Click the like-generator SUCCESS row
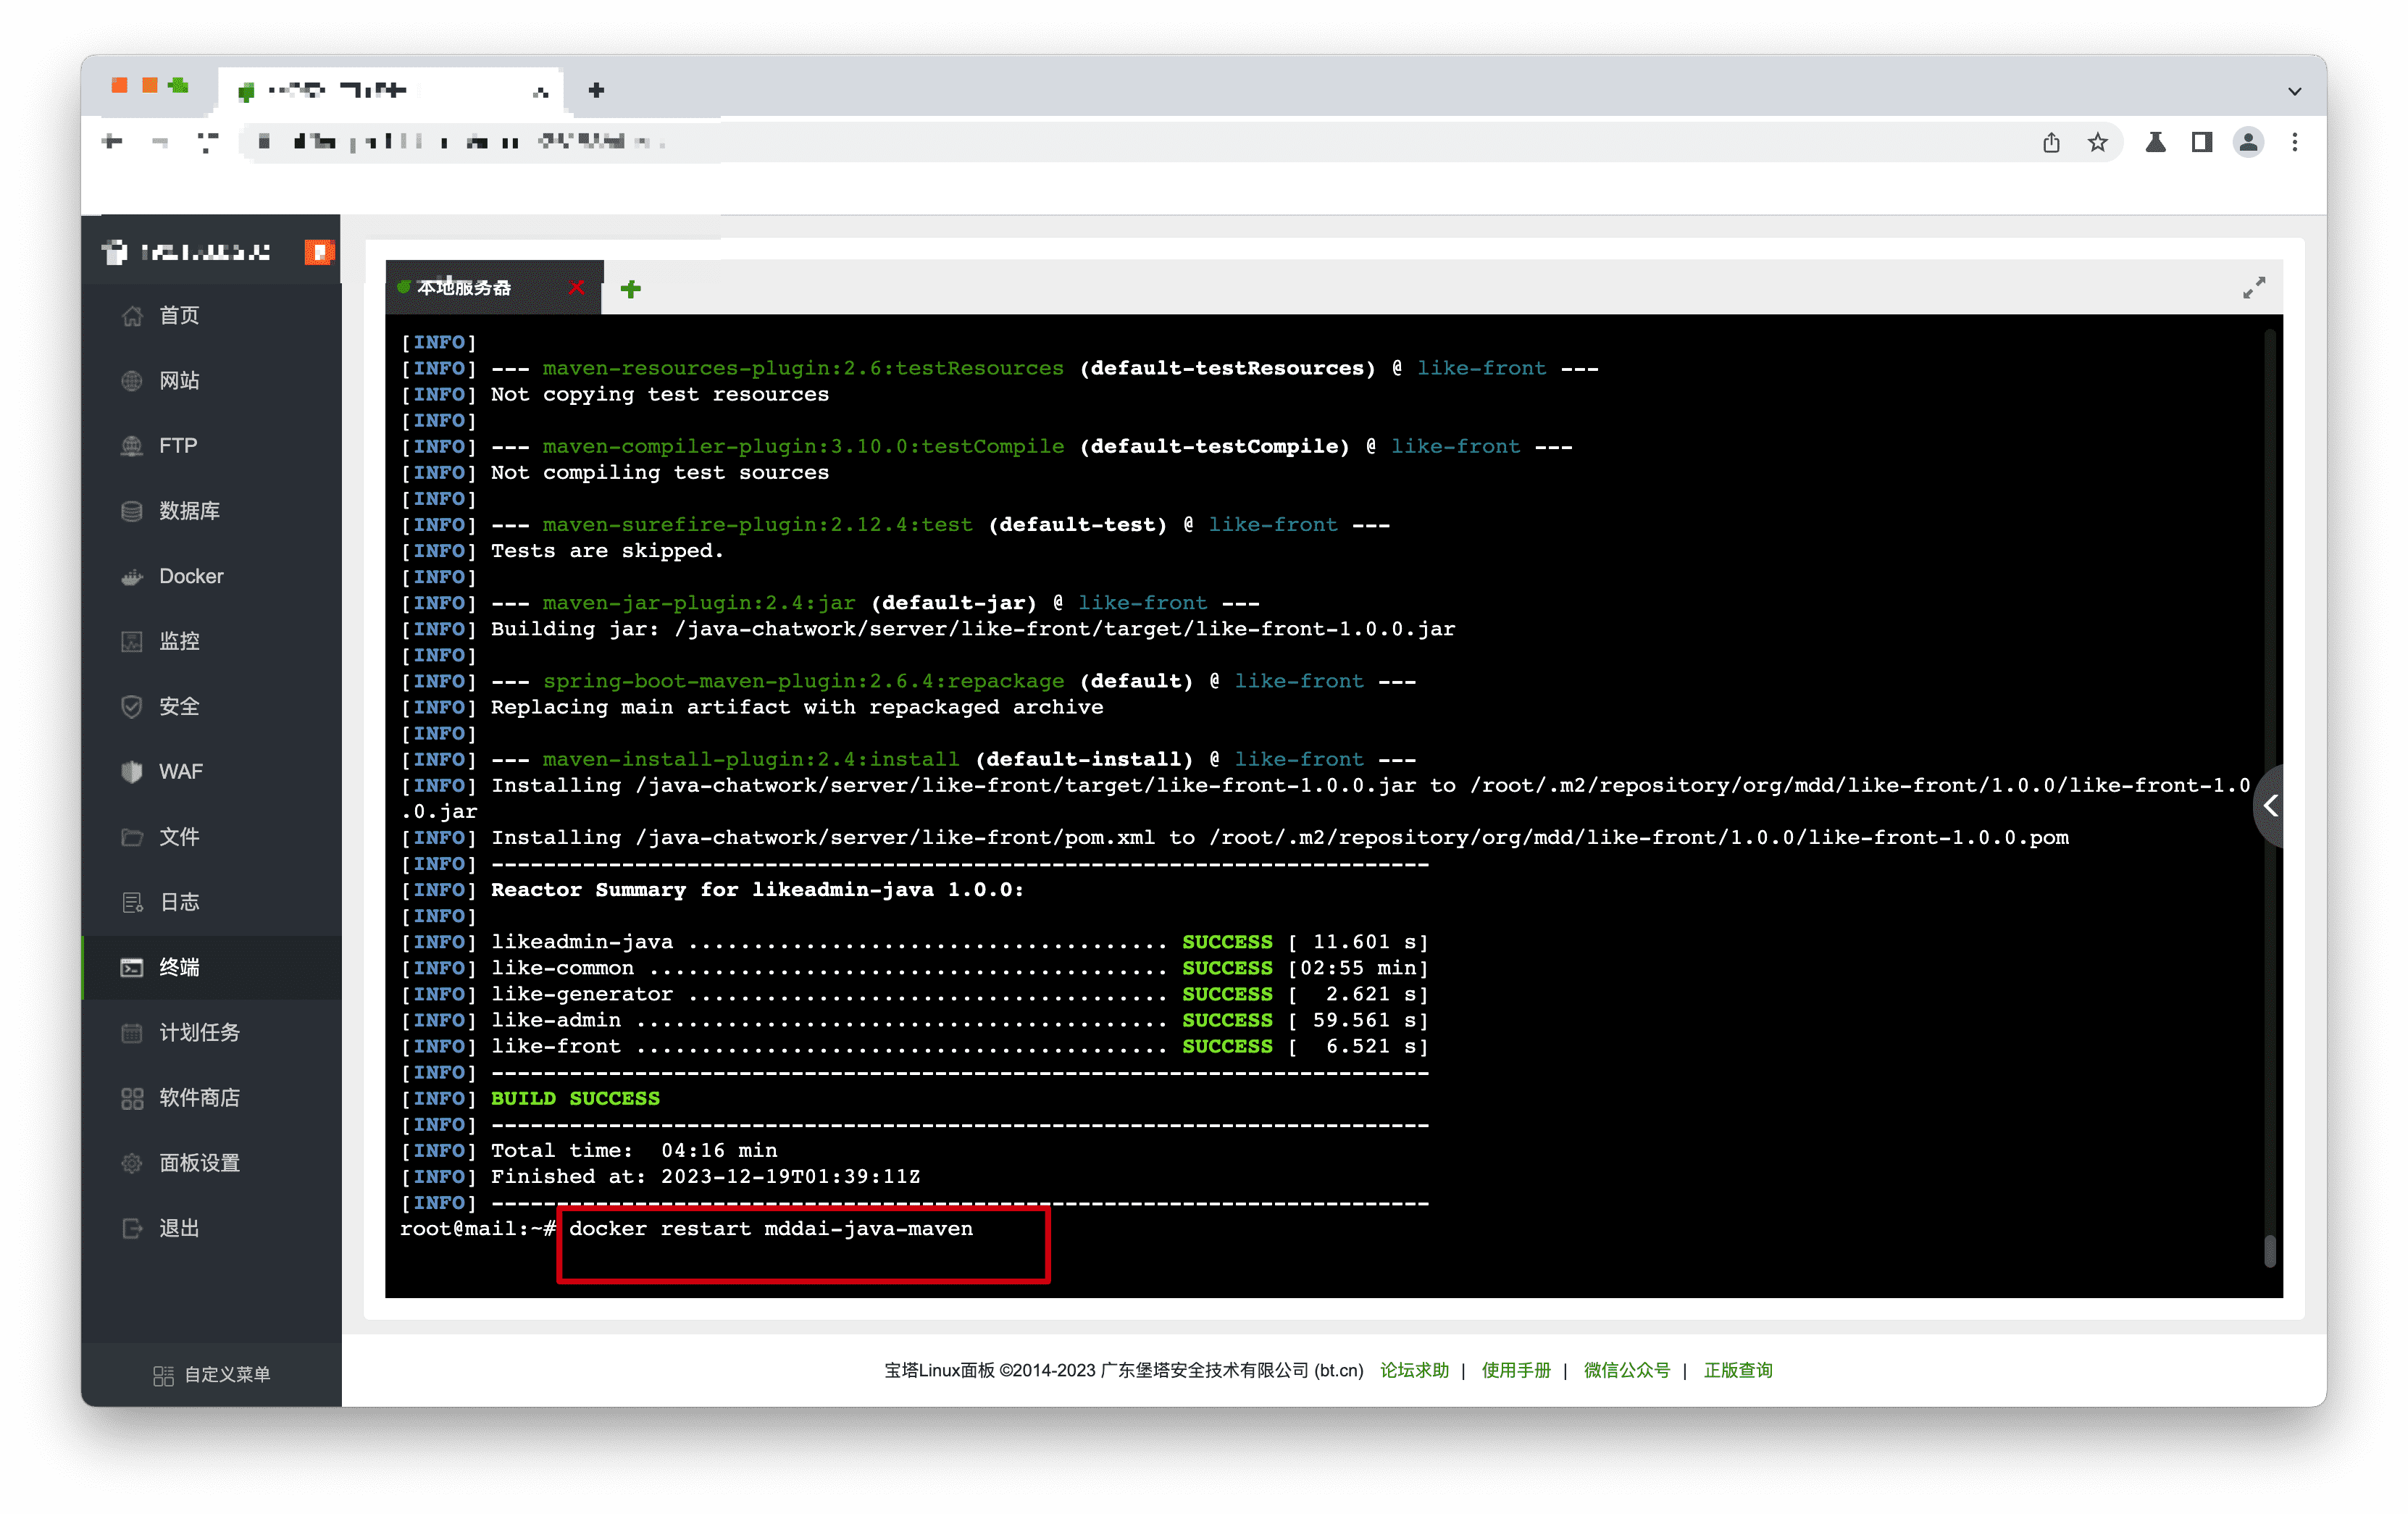 [x=915, y=994]
